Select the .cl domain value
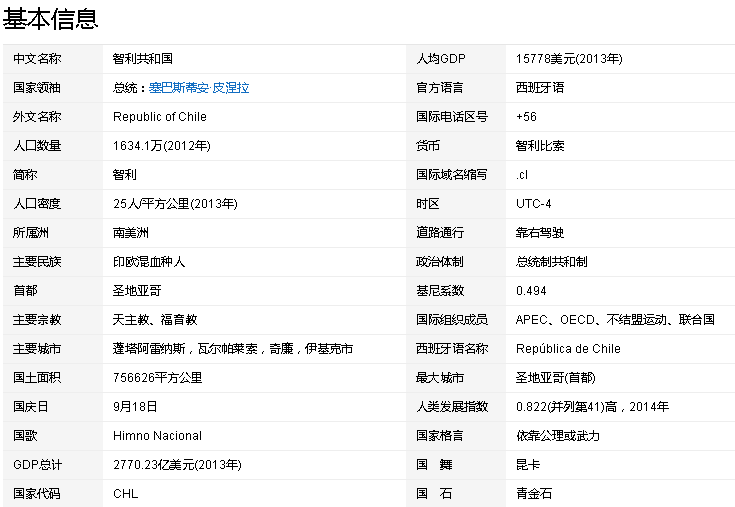The image size is (735, 507). pos(522,175)
